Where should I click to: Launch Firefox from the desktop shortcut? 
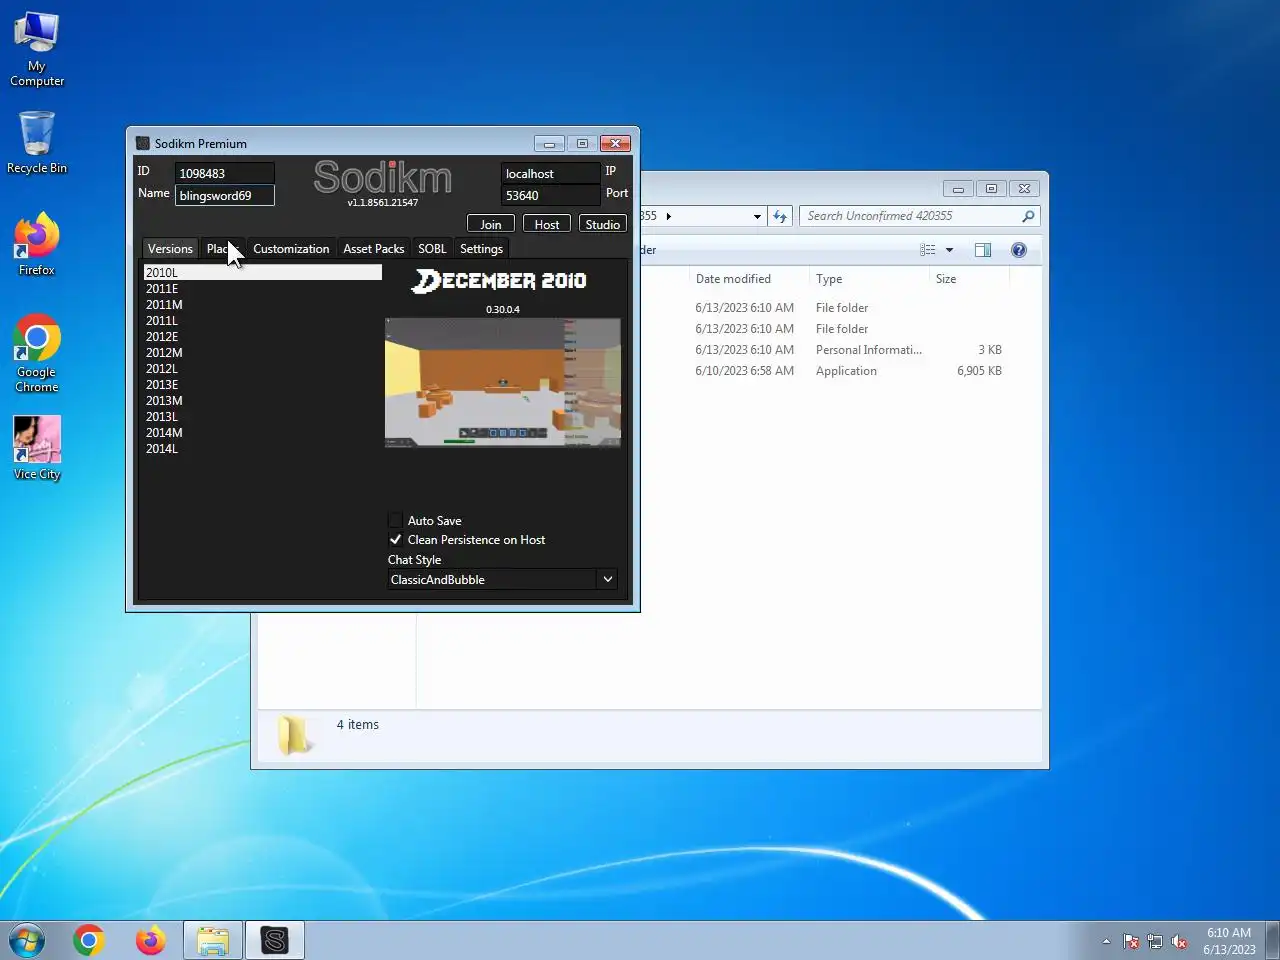pos(37,243)
